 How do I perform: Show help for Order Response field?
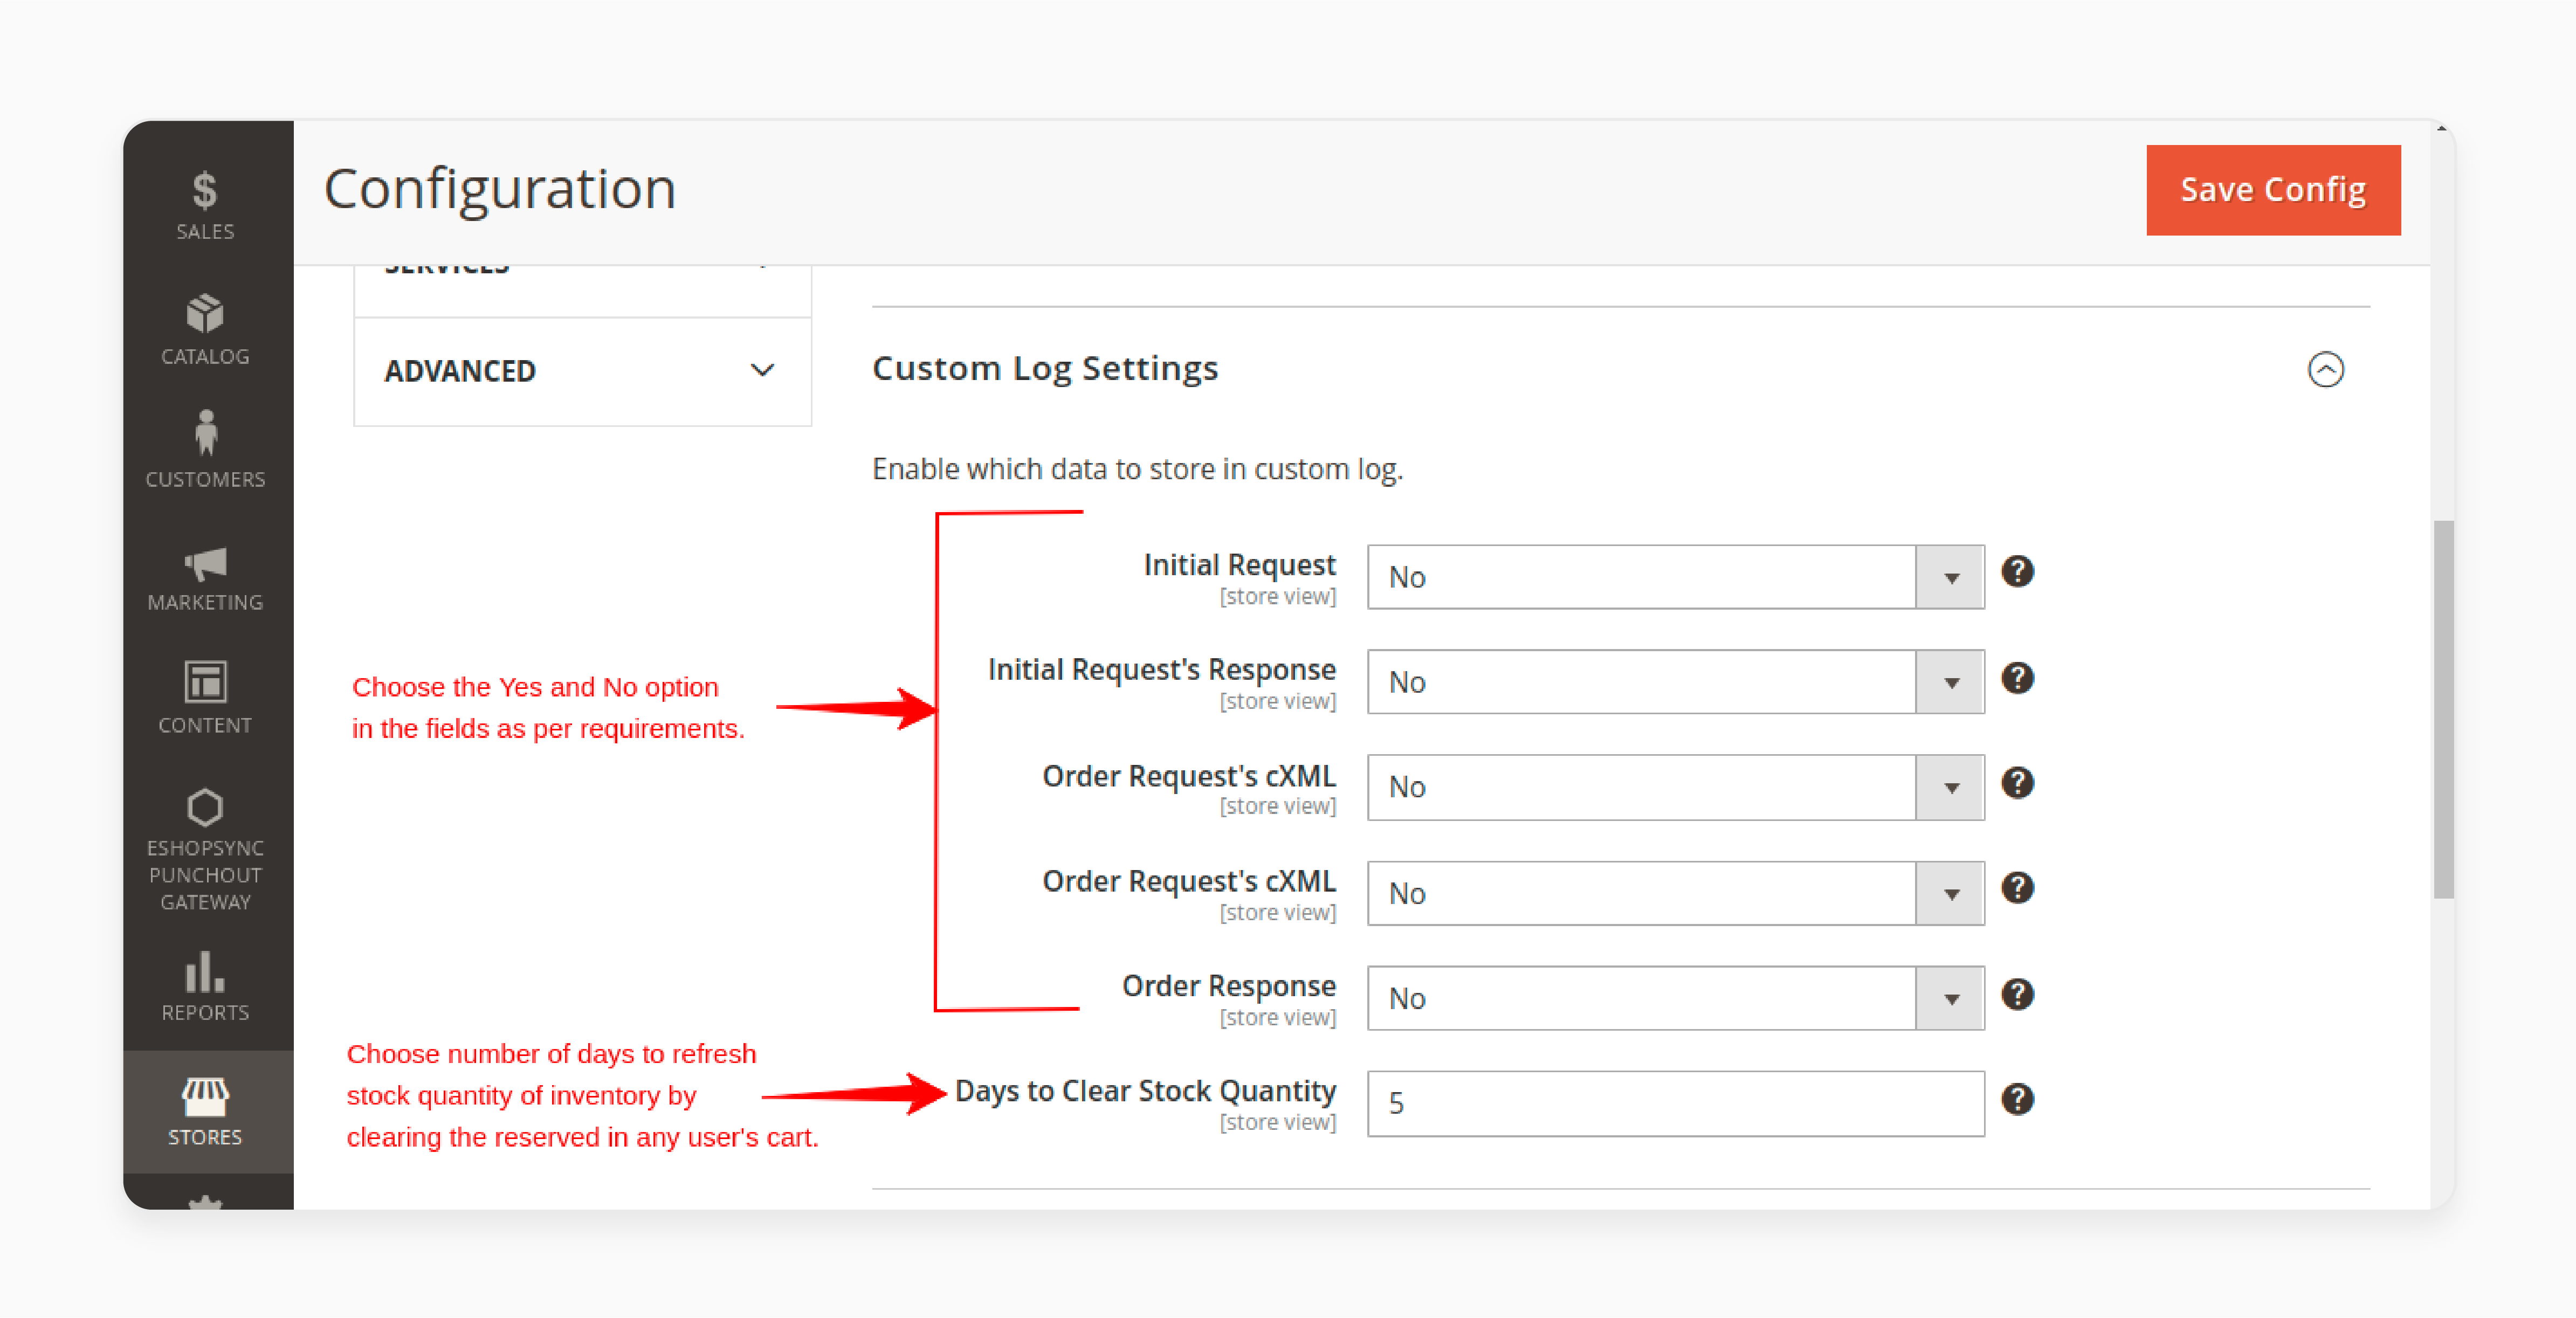click(2017, 994)
